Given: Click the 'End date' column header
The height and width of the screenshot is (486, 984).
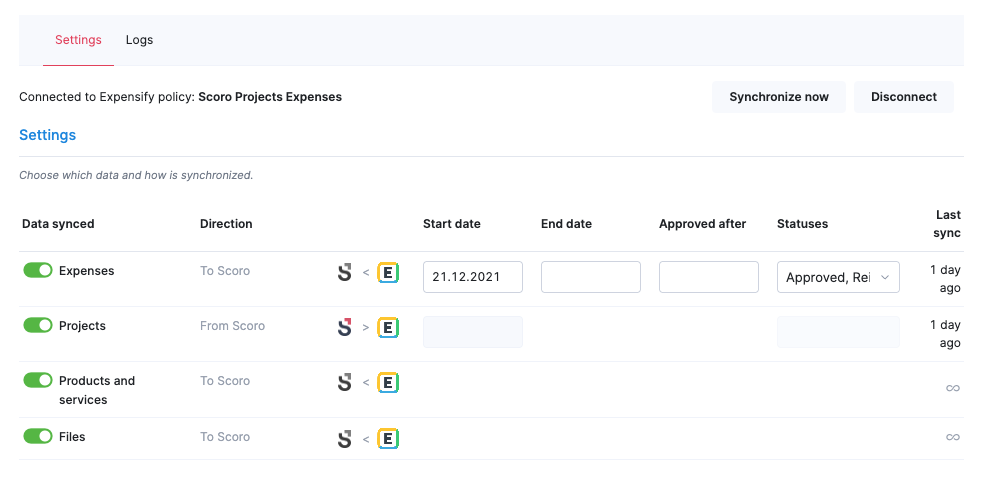Looking at the screenshot, I should pyautogui.click(x=566, y=224).
